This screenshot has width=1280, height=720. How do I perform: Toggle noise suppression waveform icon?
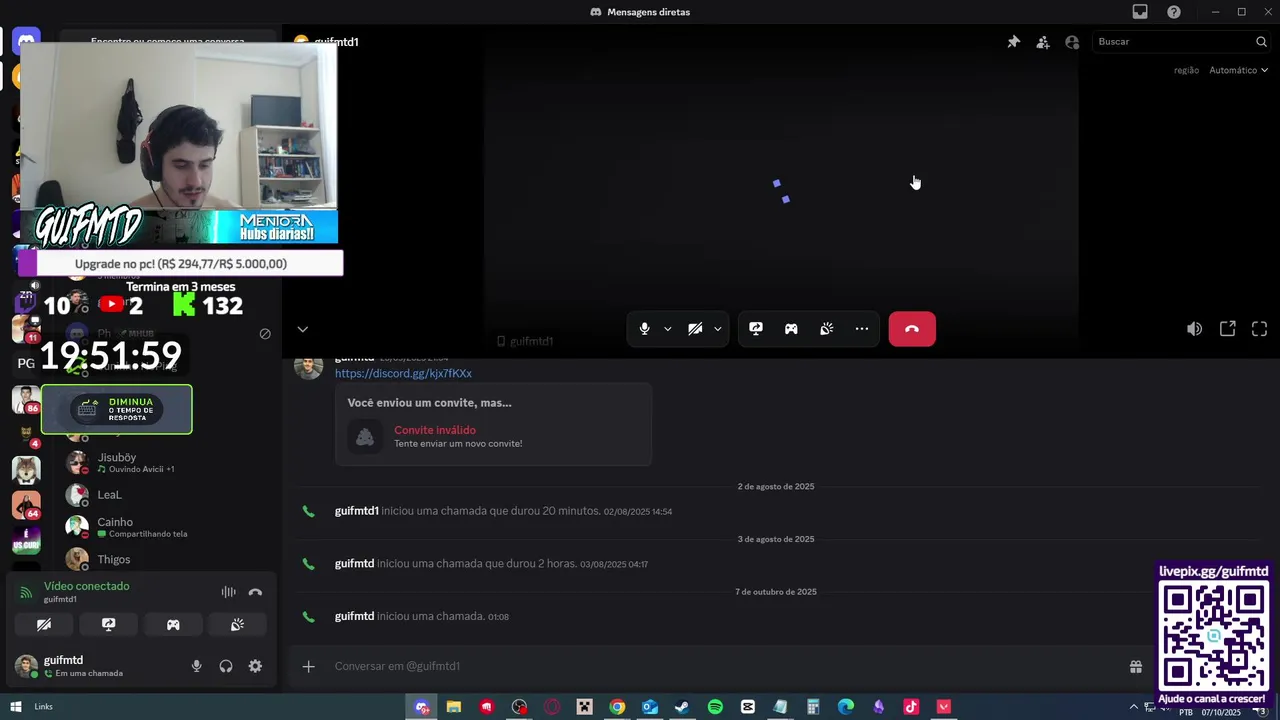point(229,592)
